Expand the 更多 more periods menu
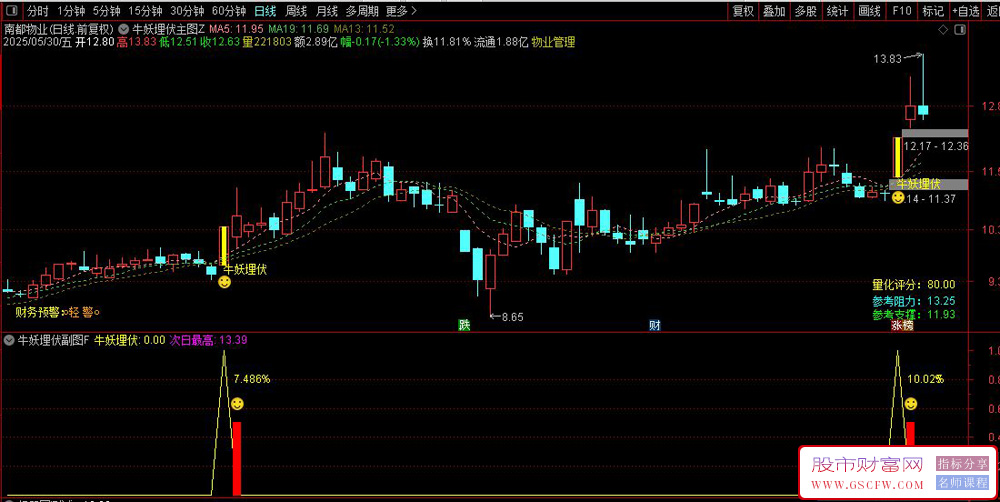The height and width of the screenshot is (502, 1000). click(401, 11)
